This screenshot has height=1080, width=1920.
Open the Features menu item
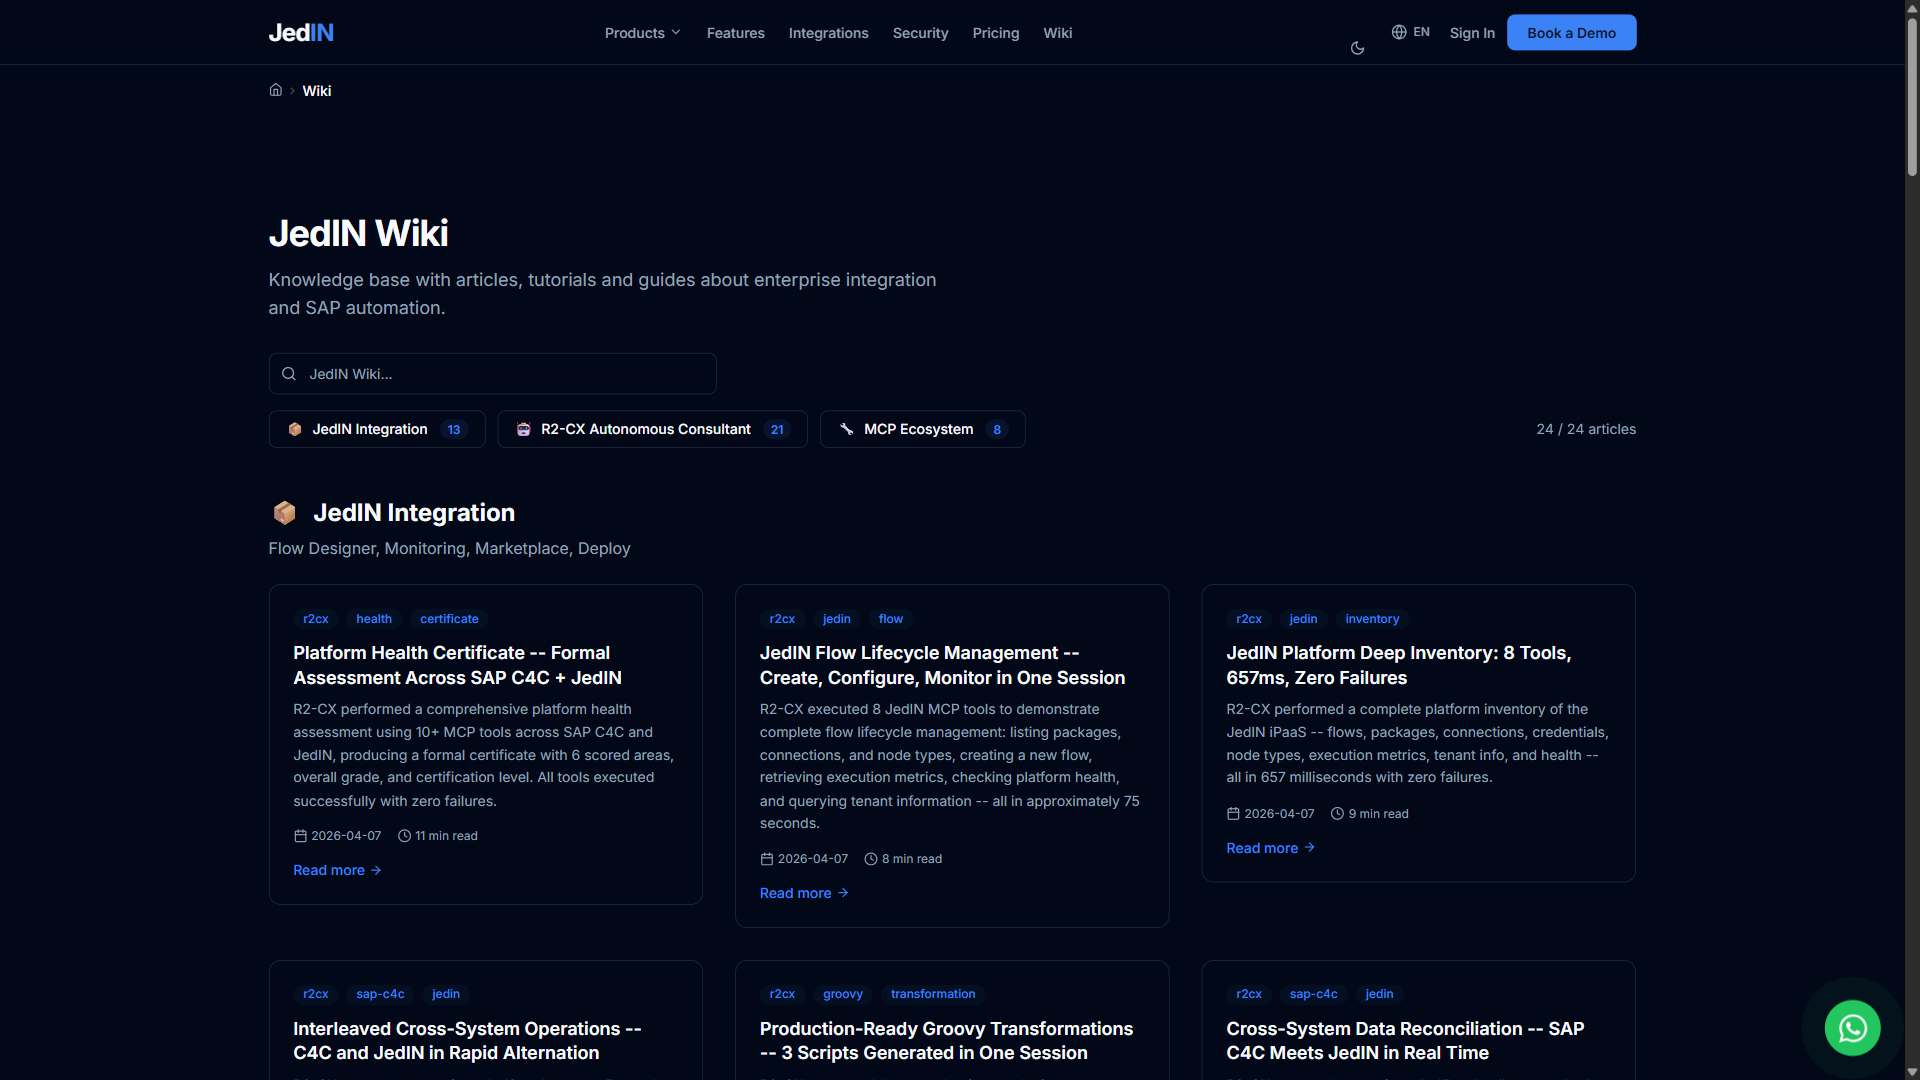click(735, 33)
